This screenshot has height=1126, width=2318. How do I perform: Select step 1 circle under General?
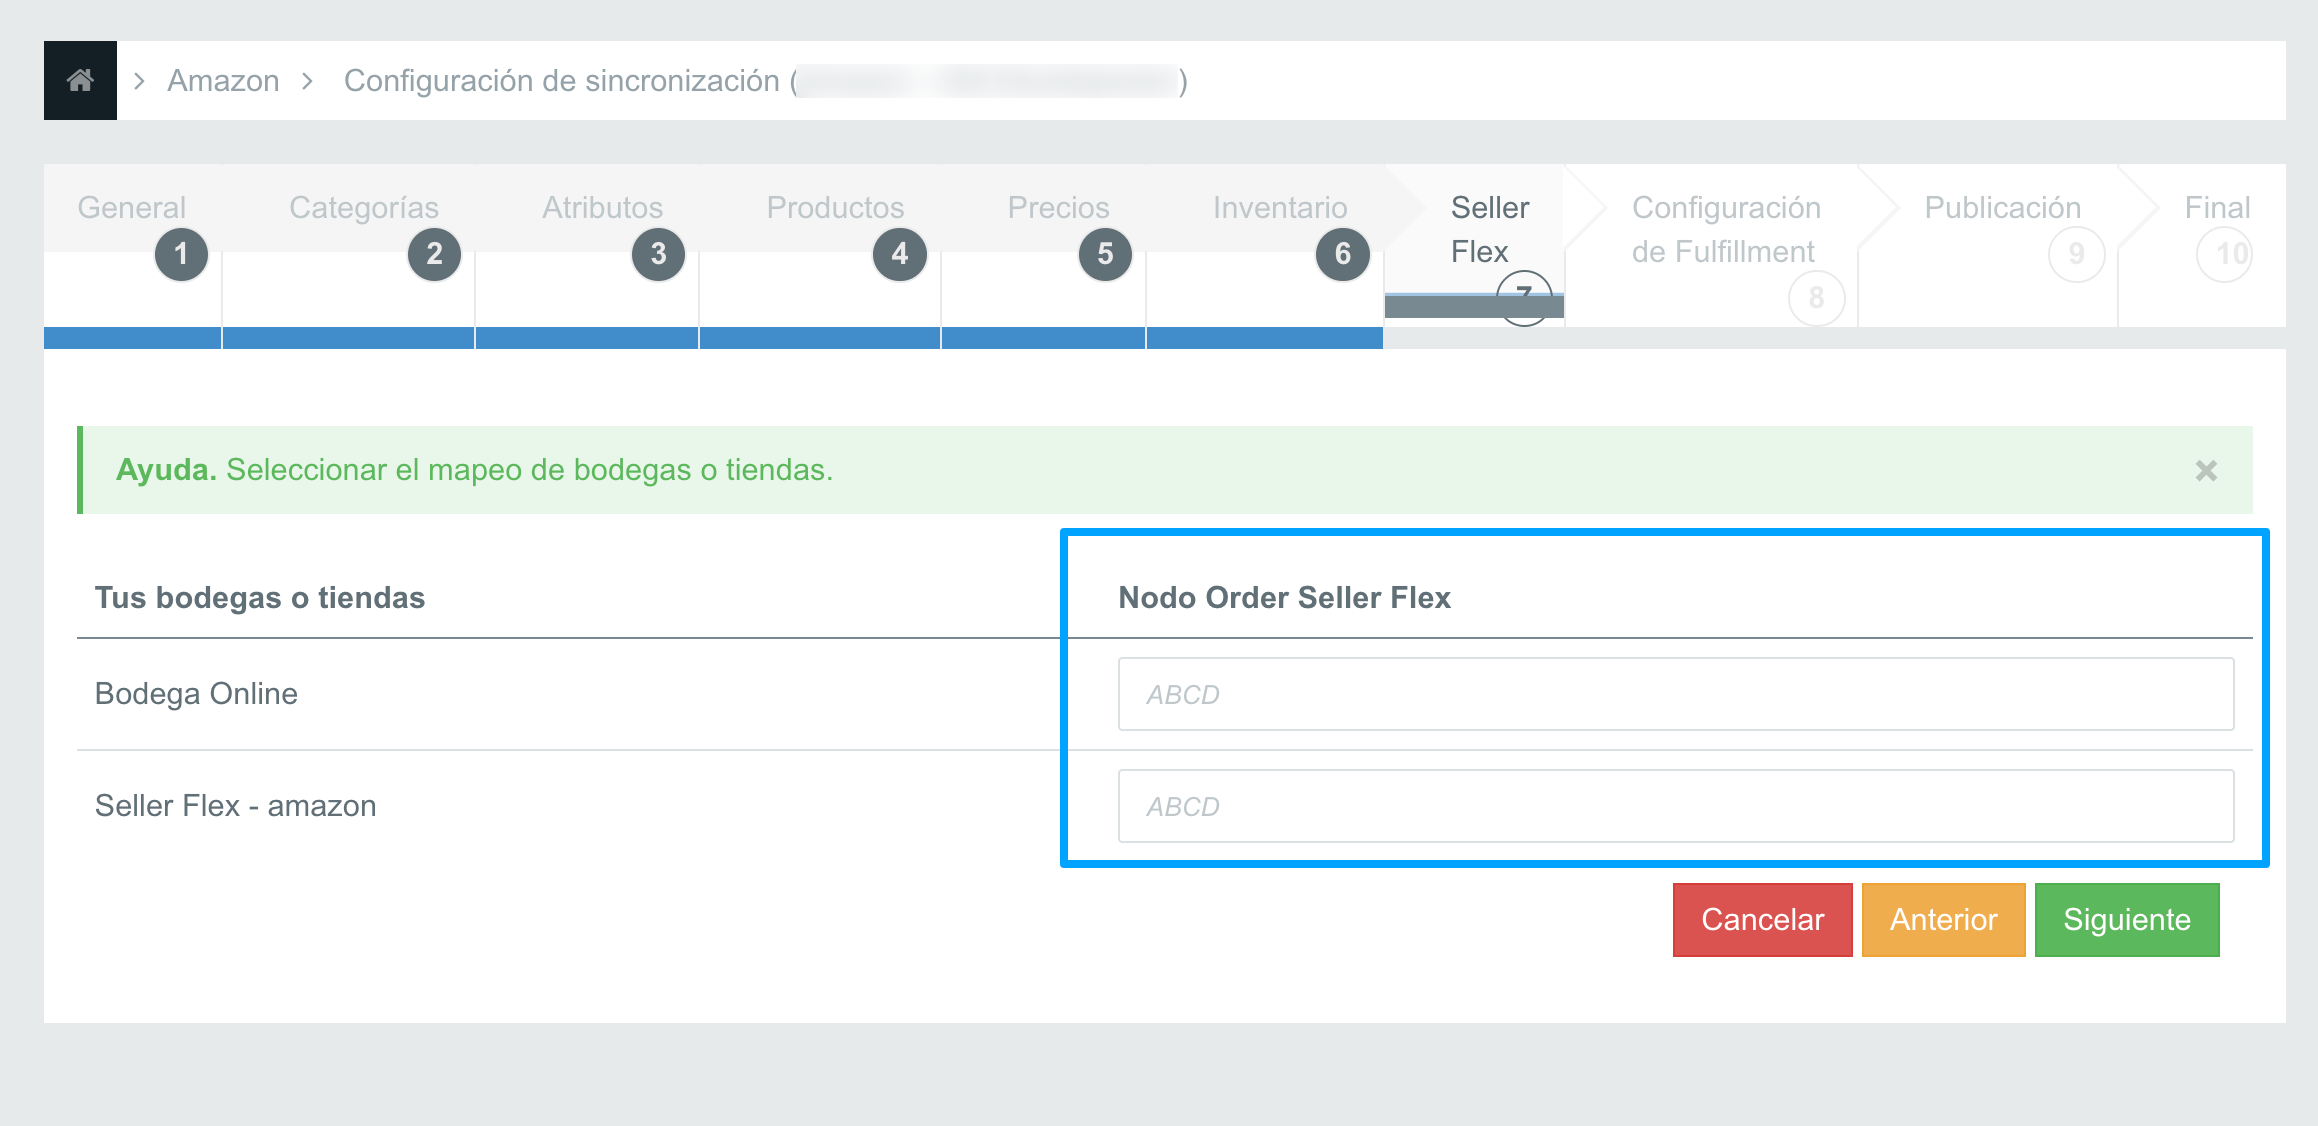[x=181, y=254]
